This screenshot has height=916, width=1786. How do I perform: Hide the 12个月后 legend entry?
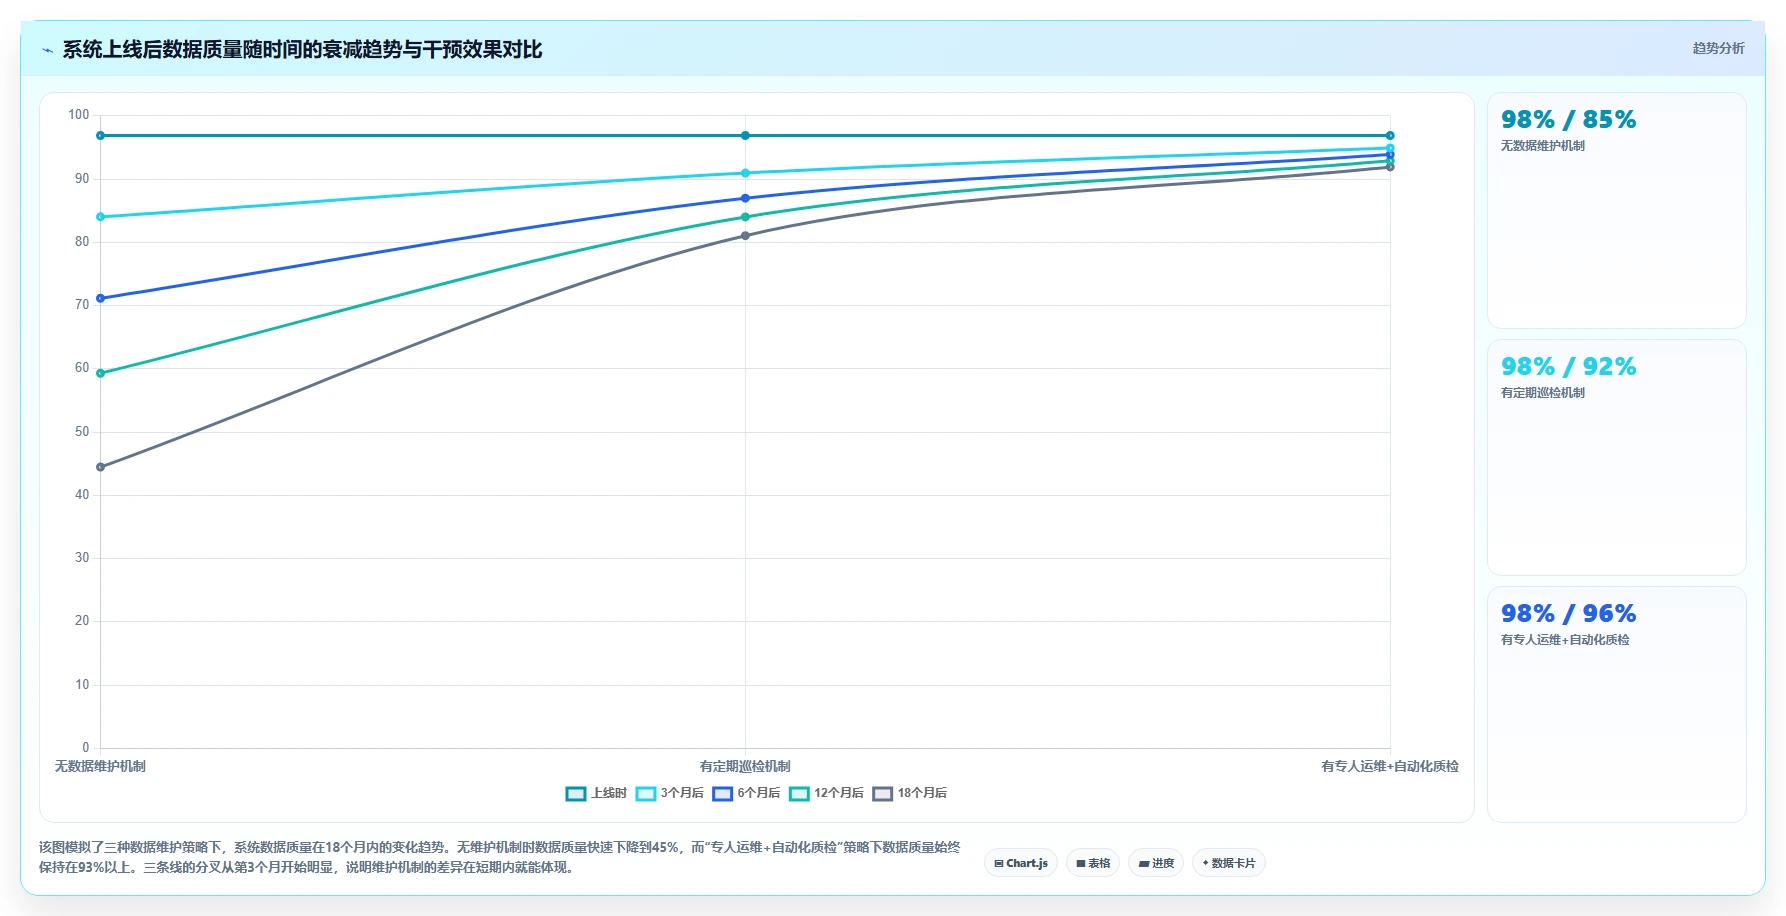[826, 793]
